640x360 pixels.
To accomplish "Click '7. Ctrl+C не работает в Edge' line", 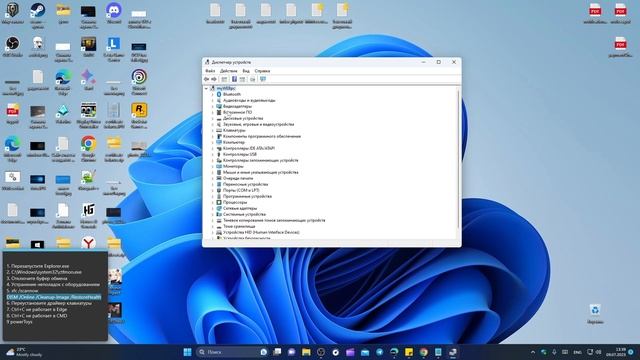I will tap(37, 309).
